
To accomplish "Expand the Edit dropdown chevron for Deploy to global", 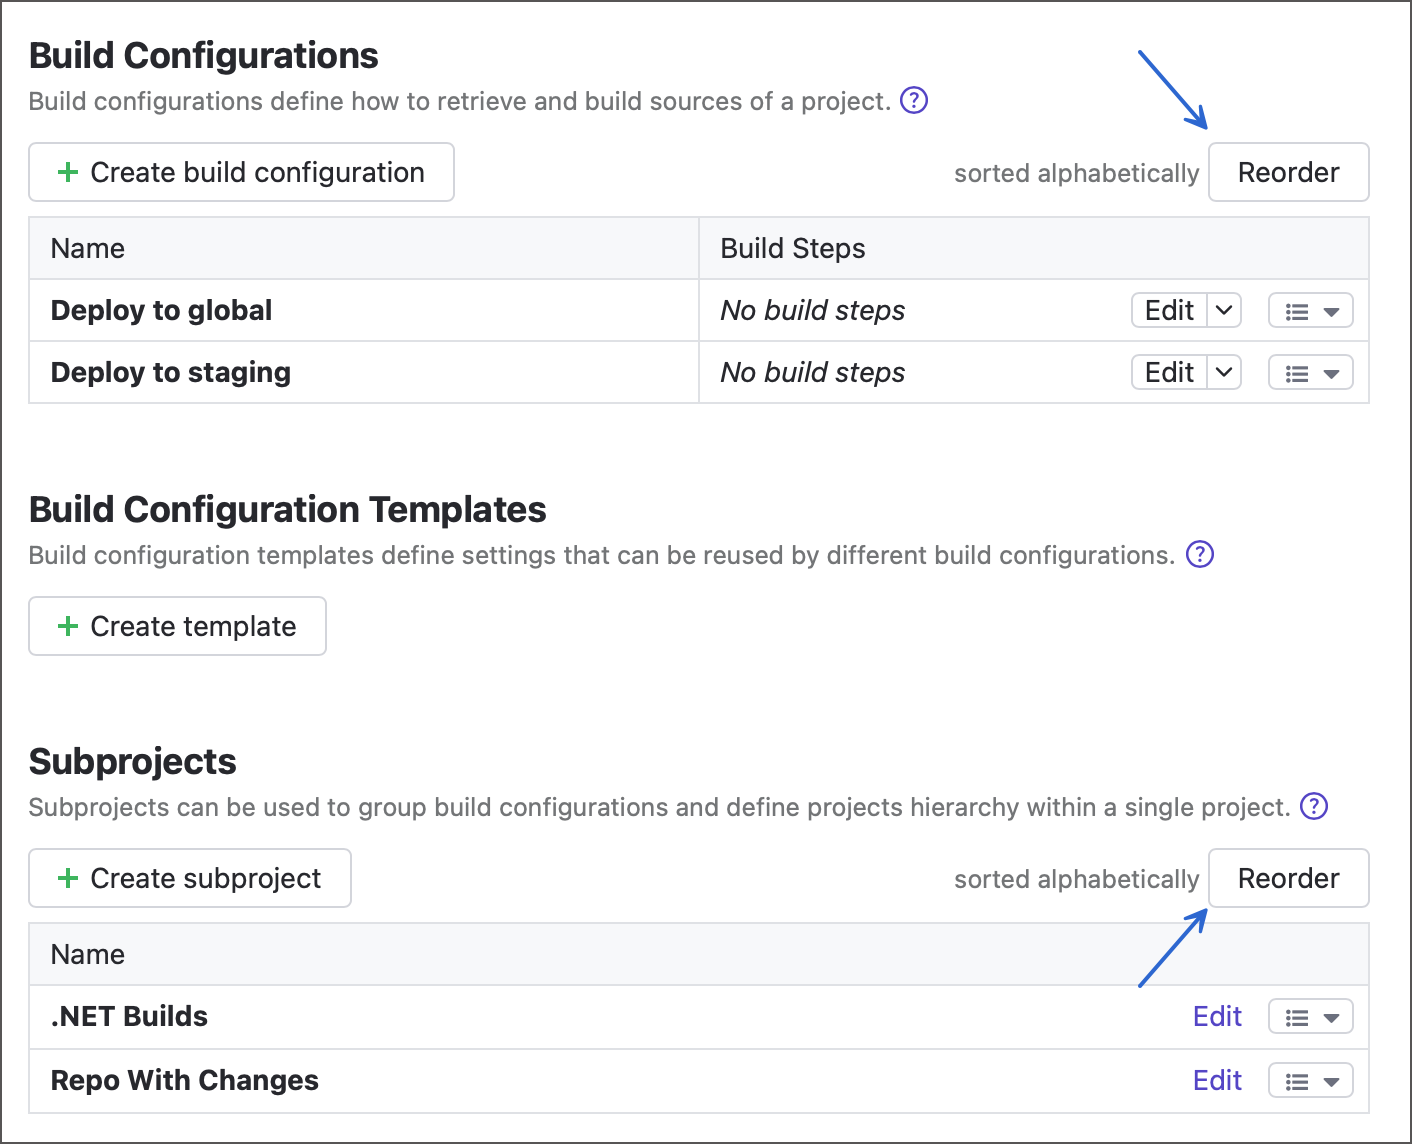I will [x=1224, y=310].
